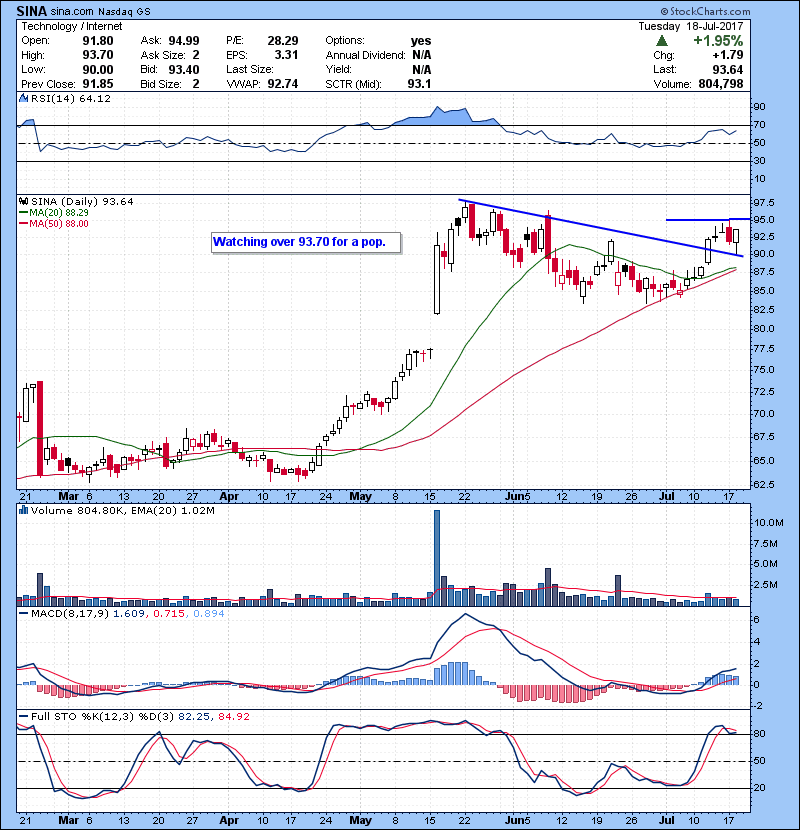Click the May 15 tall volume spike bar
This screenshot has height=830, width=800.
click(437, 558)
